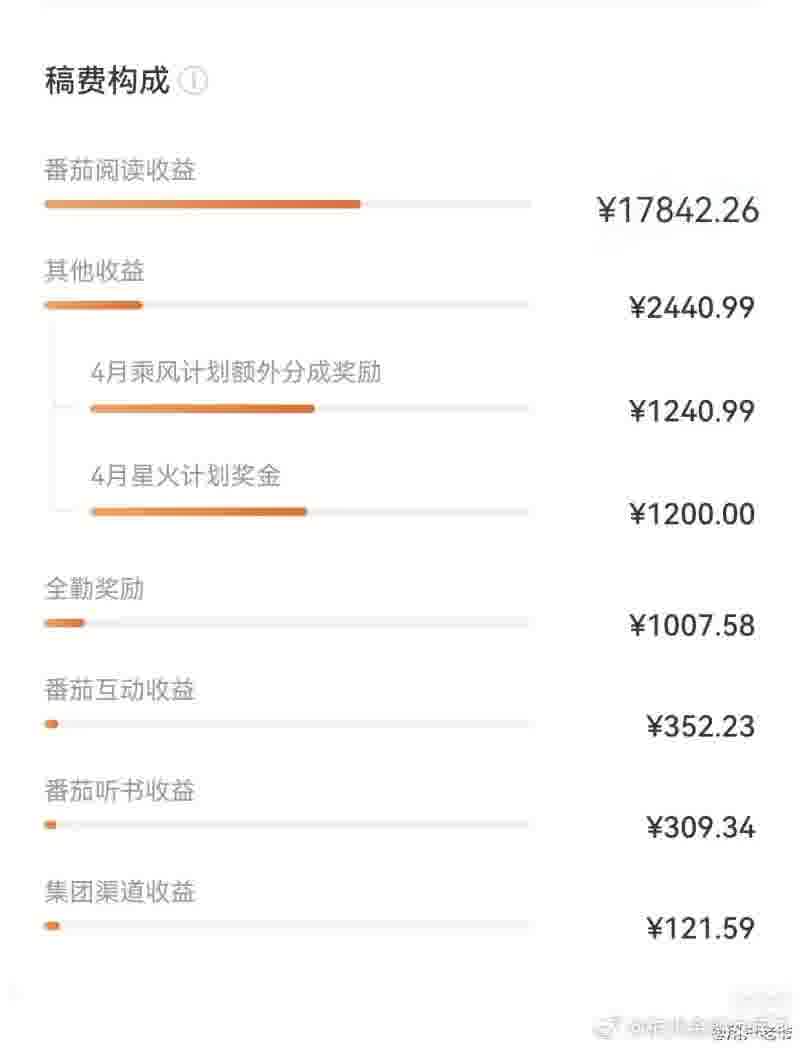Open the 番茄互动收益 entry
Image resolution: width=800 pixels, height=1048 pixels.
coord(120,690)
